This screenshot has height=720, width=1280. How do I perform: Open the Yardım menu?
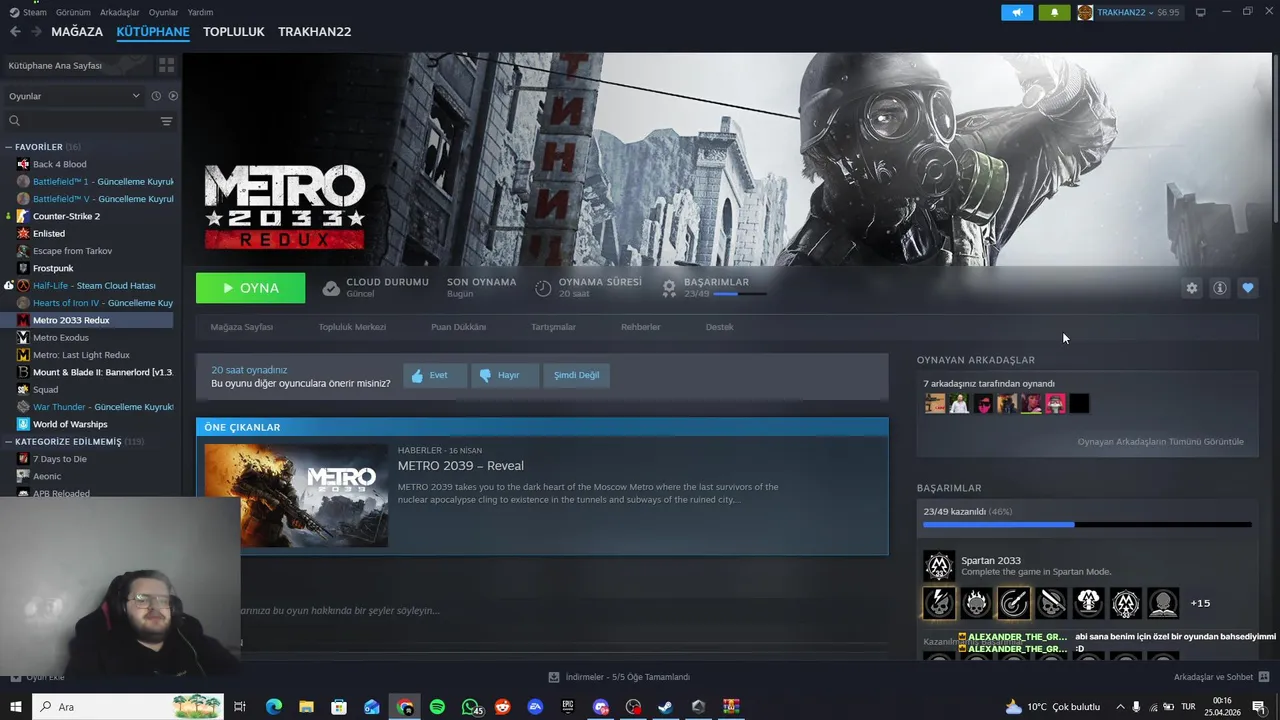point(200,12)
